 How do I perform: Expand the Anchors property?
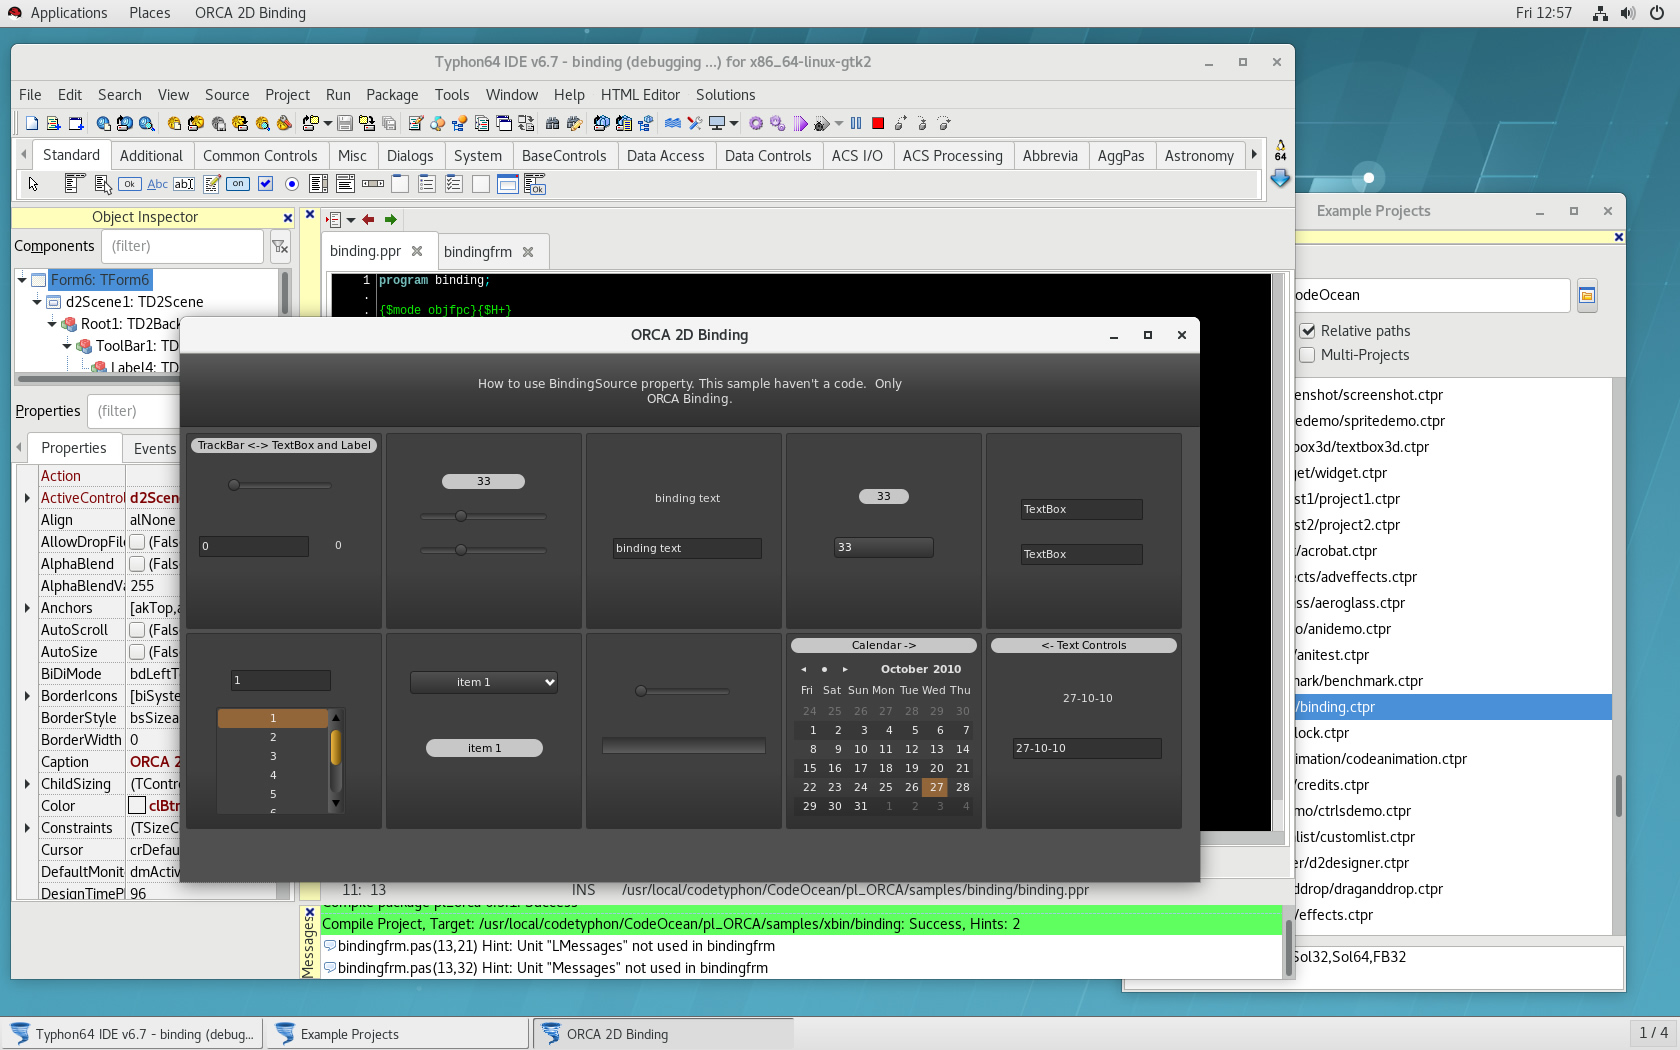(27, 608)
